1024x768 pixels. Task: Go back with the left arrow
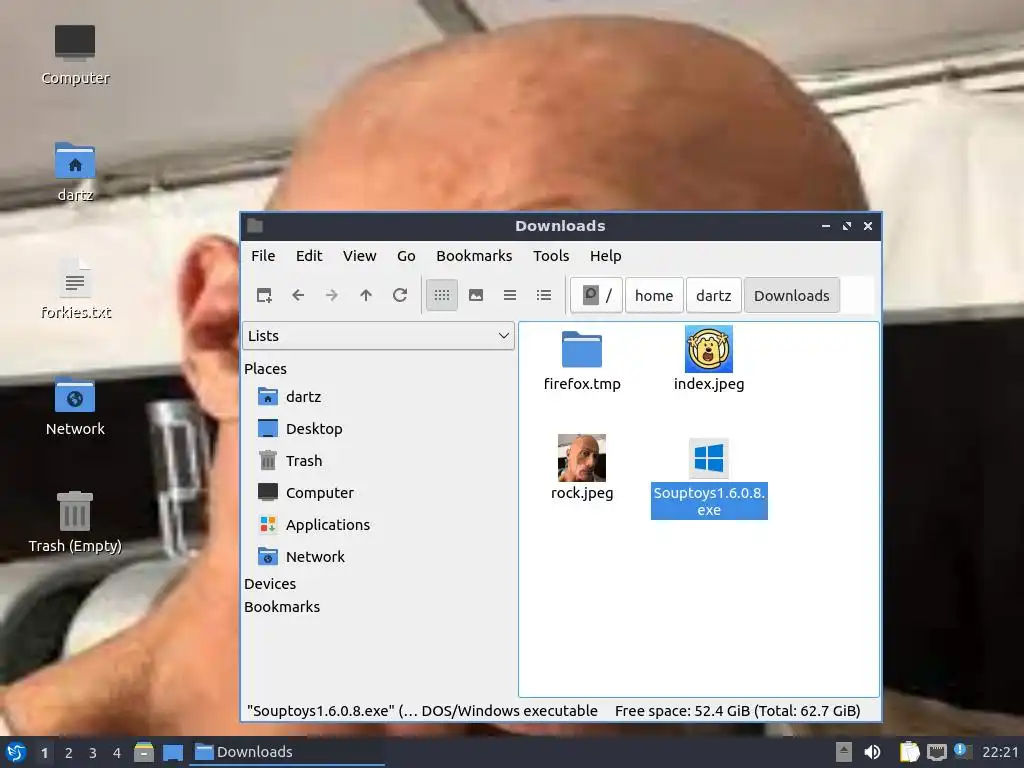pos(298,295)
